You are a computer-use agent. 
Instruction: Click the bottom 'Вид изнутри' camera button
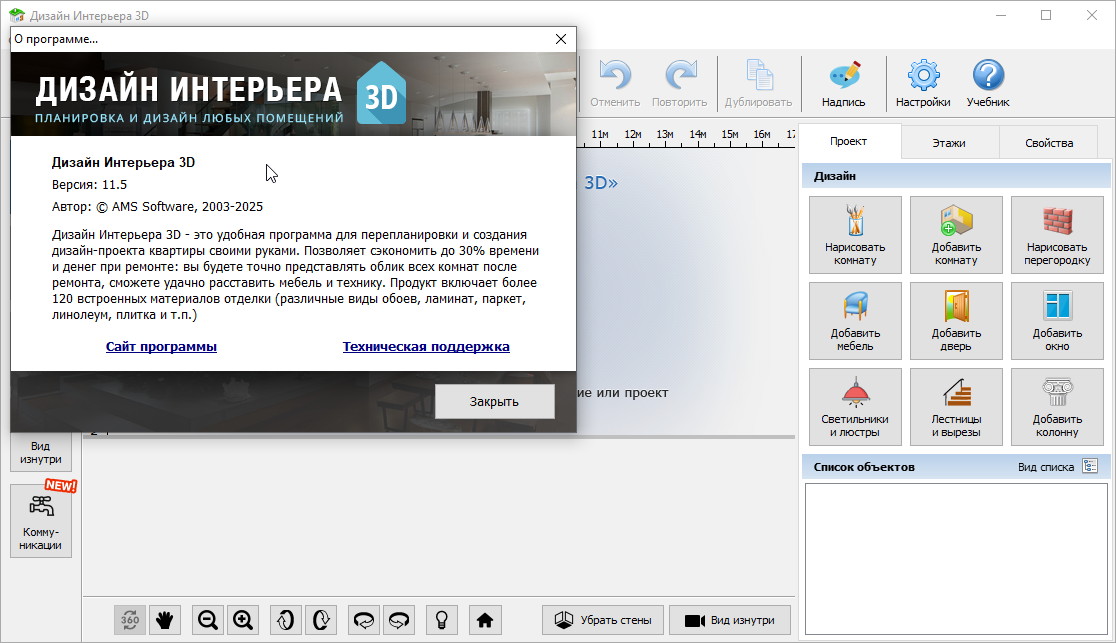[730, 620]
